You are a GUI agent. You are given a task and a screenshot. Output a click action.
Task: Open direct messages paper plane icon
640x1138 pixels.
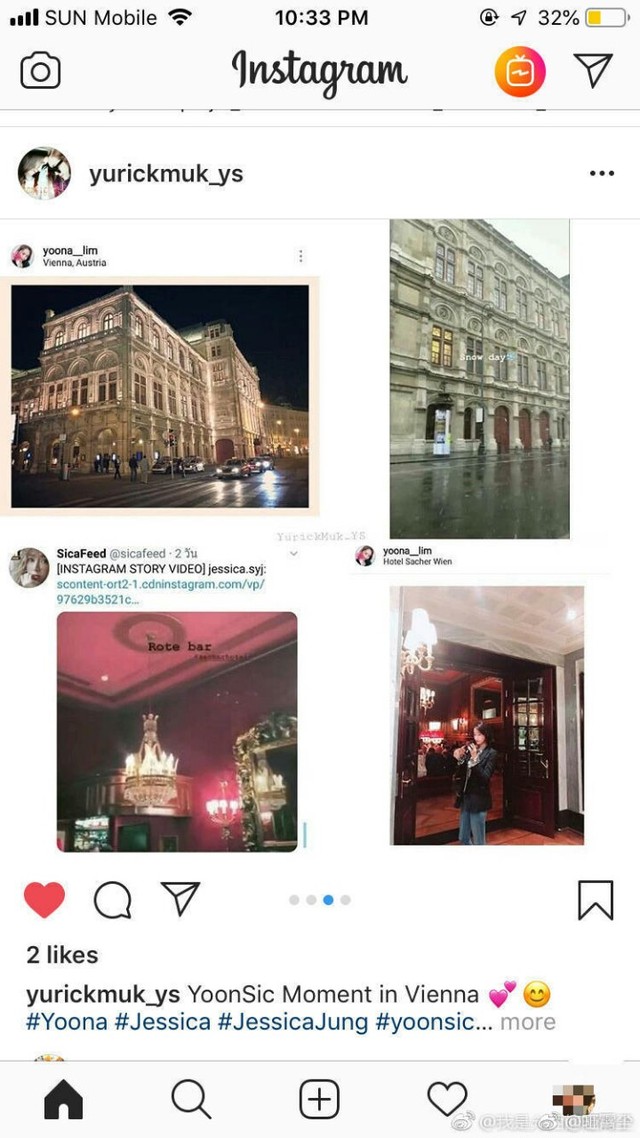pos(594,70)
